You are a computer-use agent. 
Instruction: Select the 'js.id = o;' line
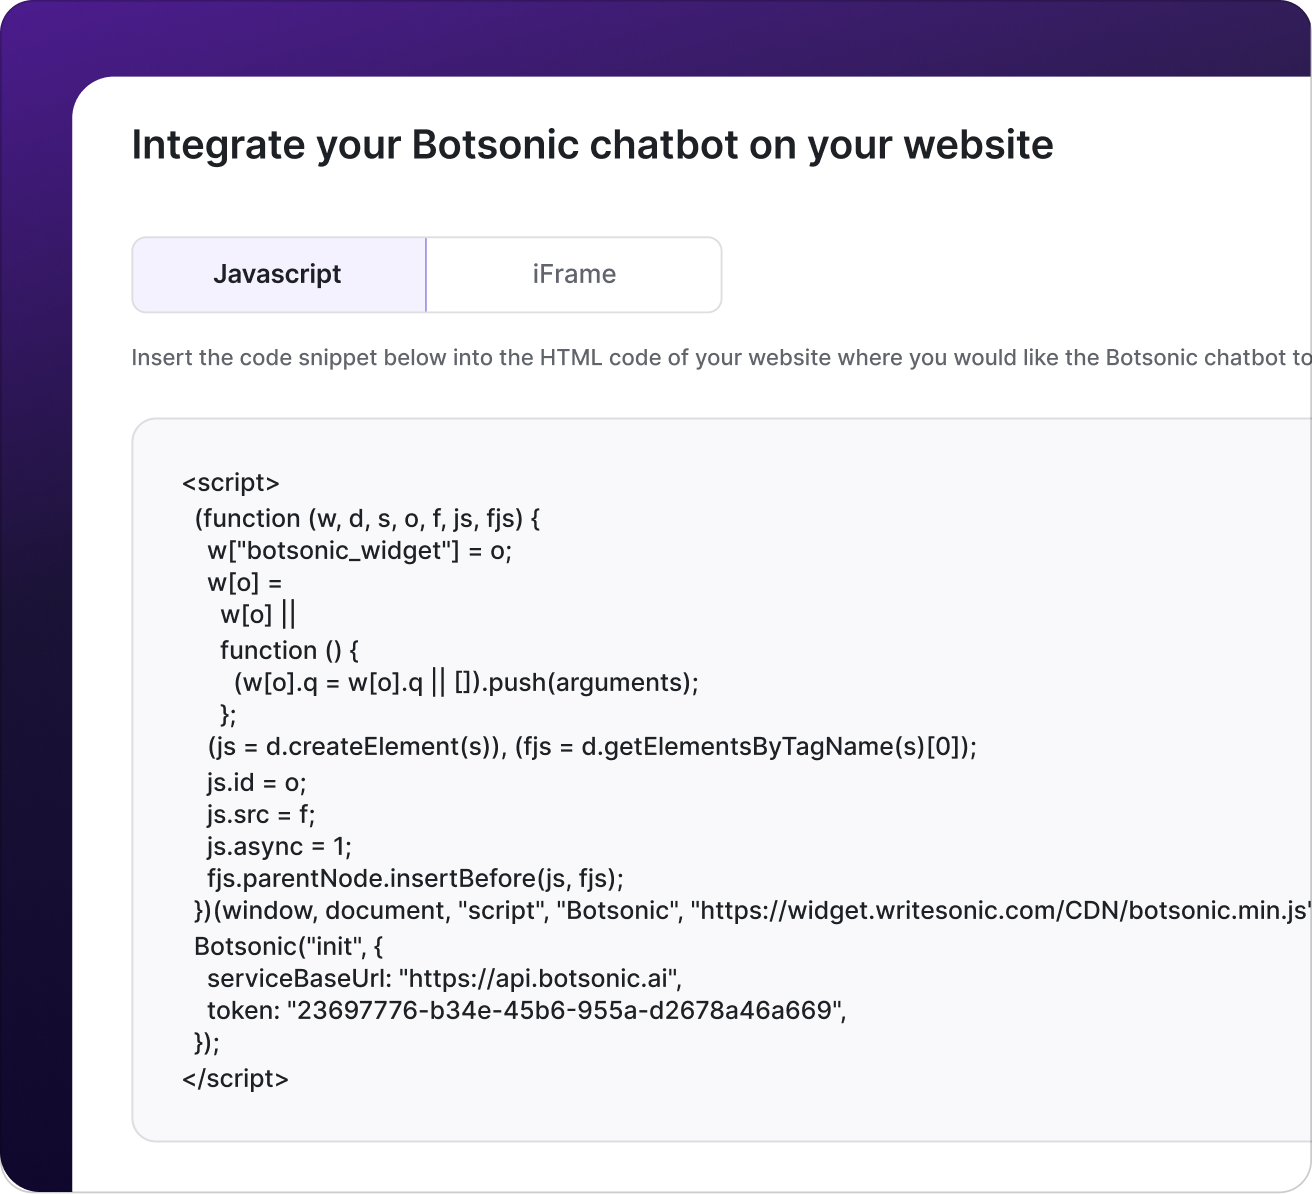256,782
